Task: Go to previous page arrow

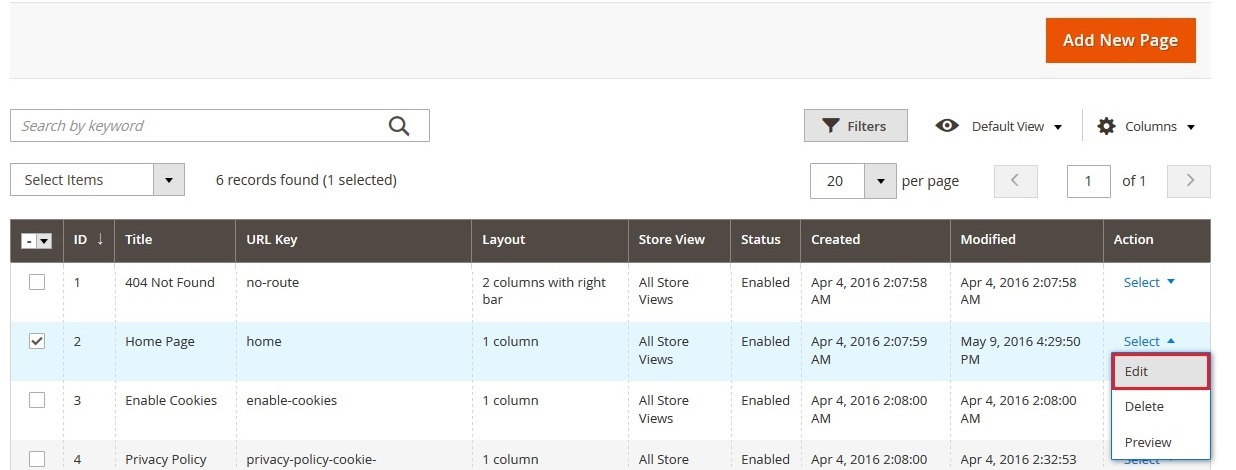Action: pyautogui.click(x=1015, y=181)
